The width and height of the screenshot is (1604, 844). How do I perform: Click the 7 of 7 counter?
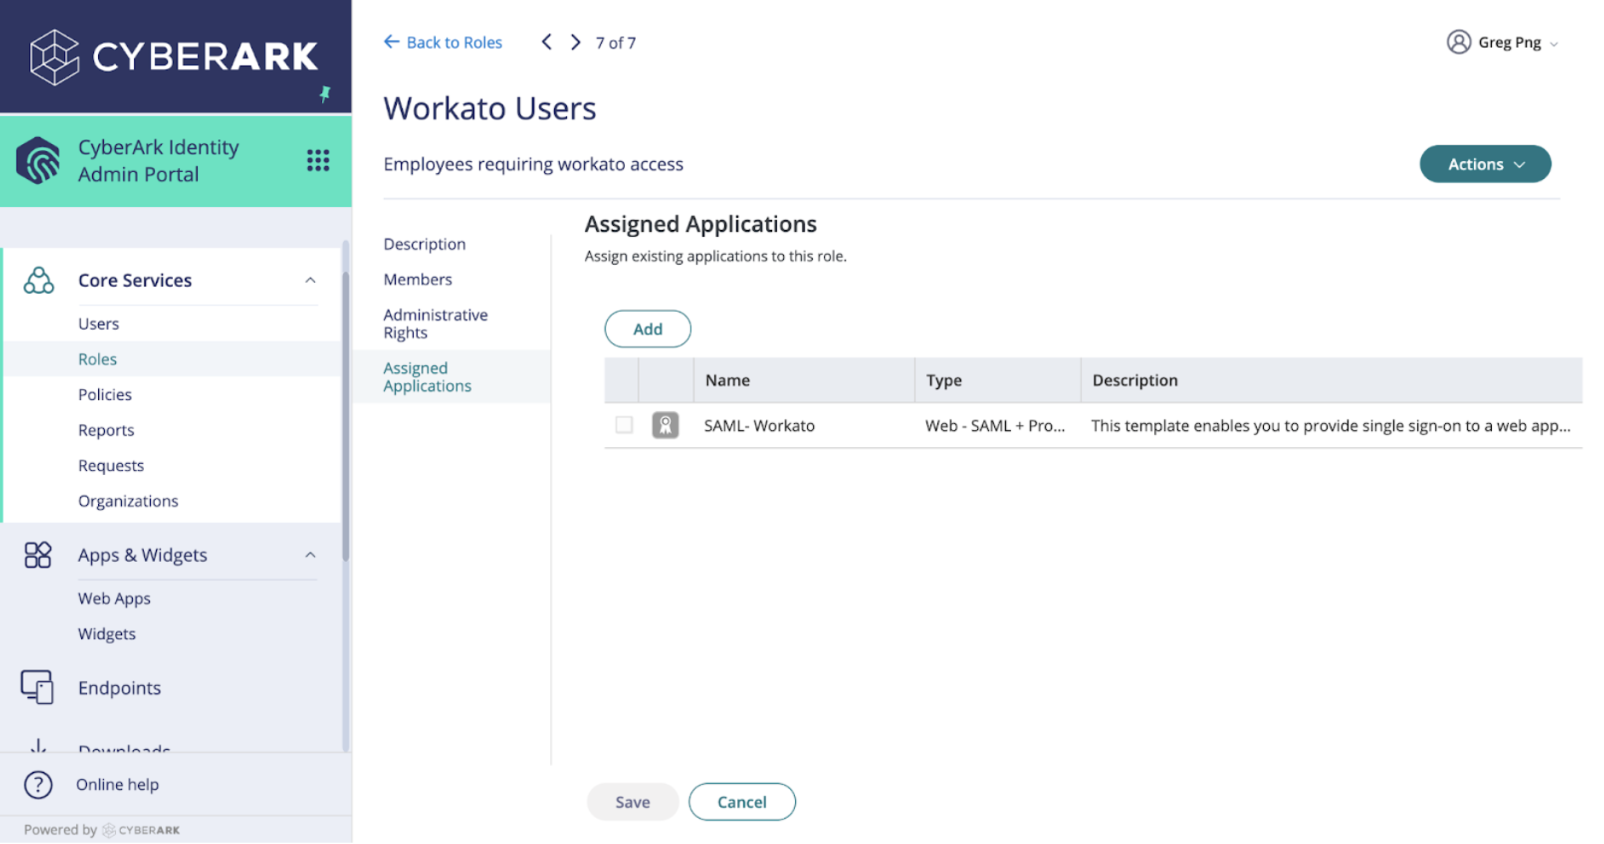click(616, 43)
